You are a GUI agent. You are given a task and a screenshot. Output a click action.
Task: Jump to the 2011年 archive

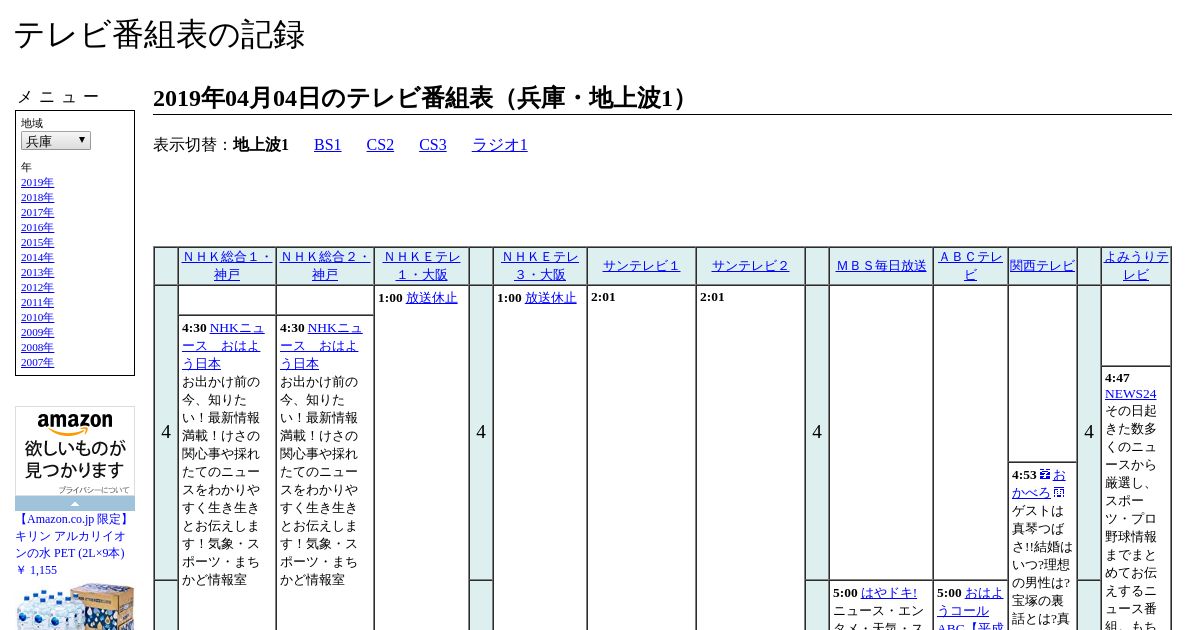pos(37,302)
